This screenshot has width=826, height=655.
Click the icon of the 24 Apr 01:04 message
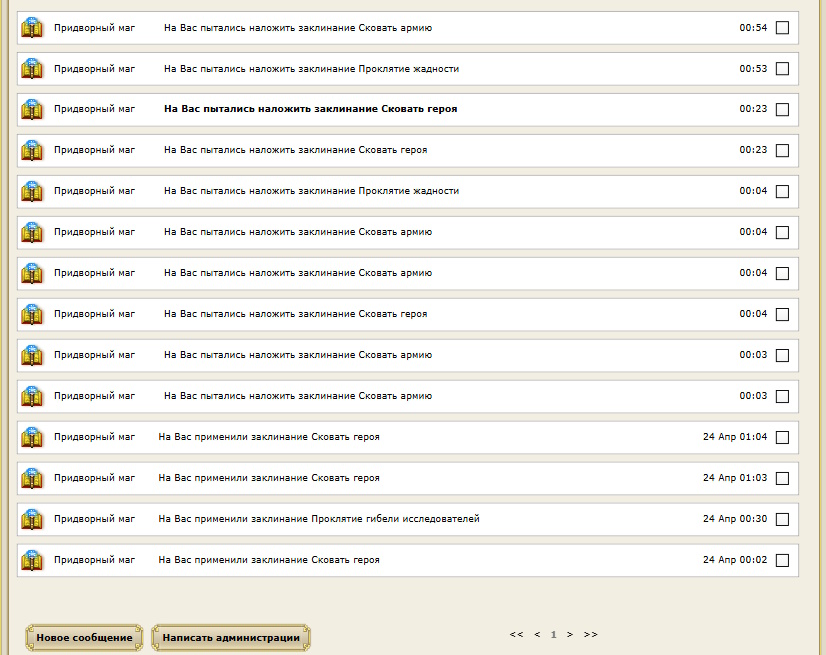[32, 438]
